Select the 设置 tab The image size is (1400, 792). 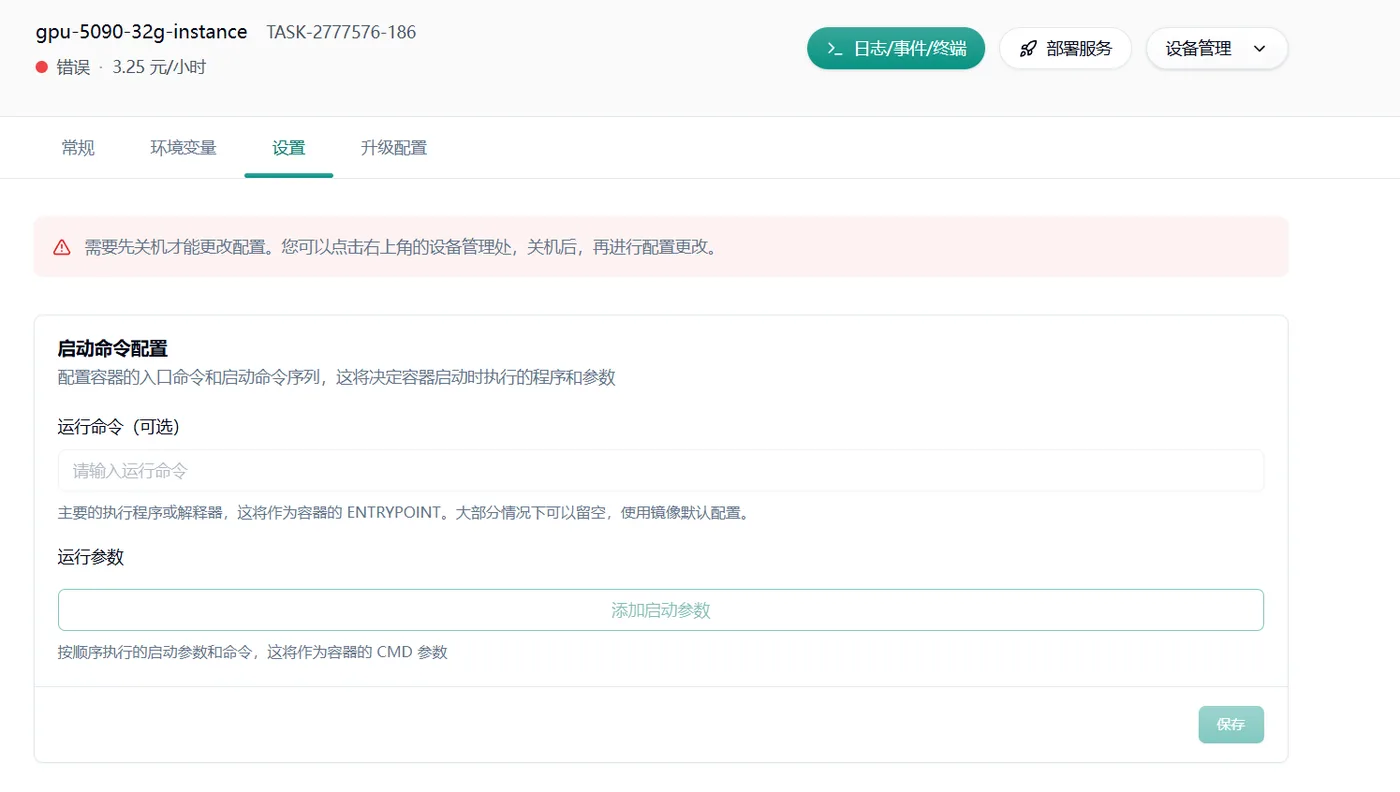coord(289,148)
